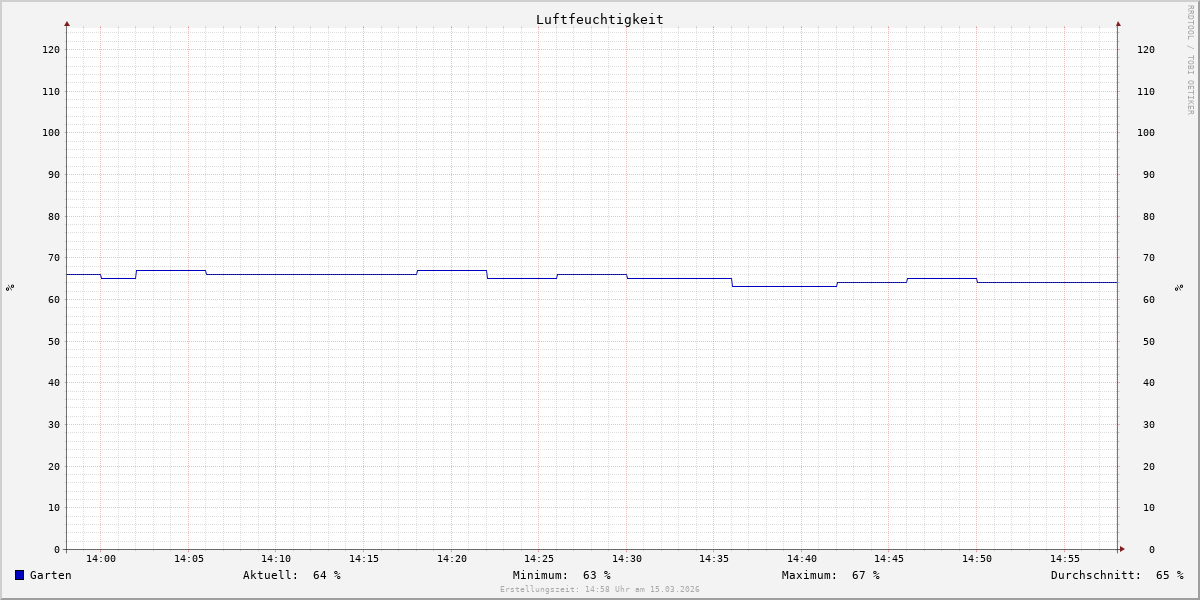Click the 60 label on the right axis

pos(1149,299)
